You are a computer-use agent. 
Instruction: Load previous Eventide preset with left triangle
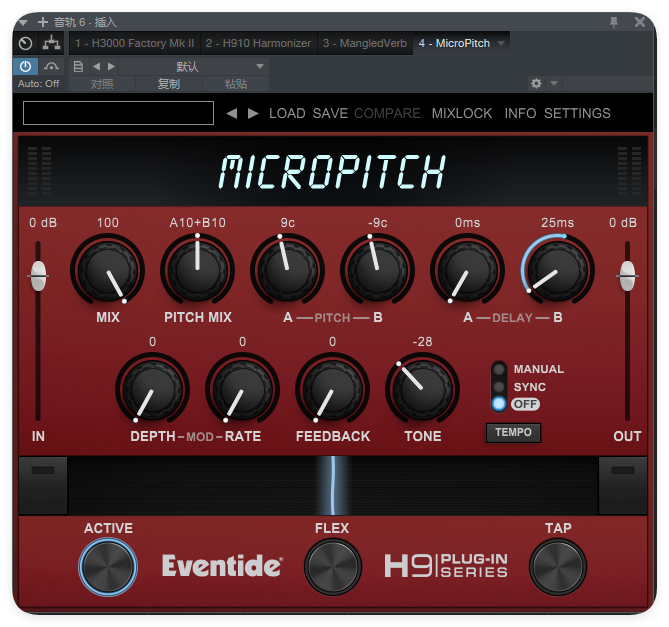click(x=232, y=113)
